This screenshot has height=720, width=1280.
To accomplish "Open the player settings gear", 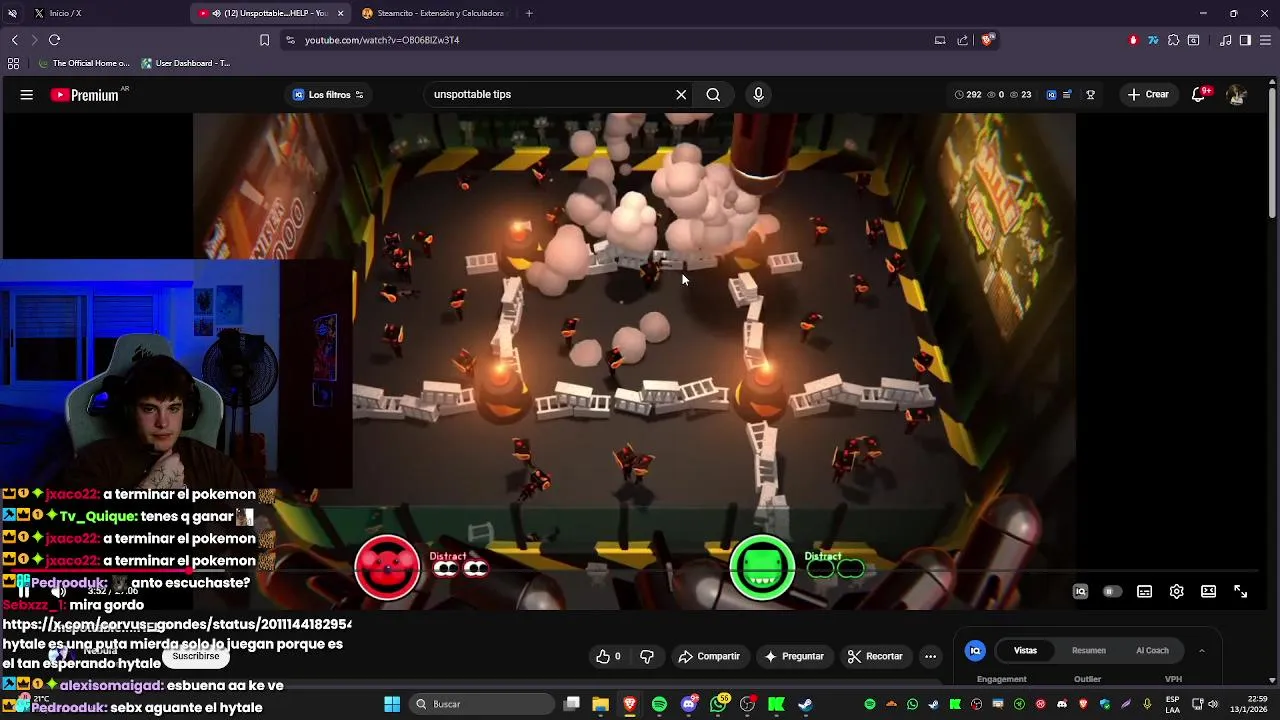I will coord(1177,592).
